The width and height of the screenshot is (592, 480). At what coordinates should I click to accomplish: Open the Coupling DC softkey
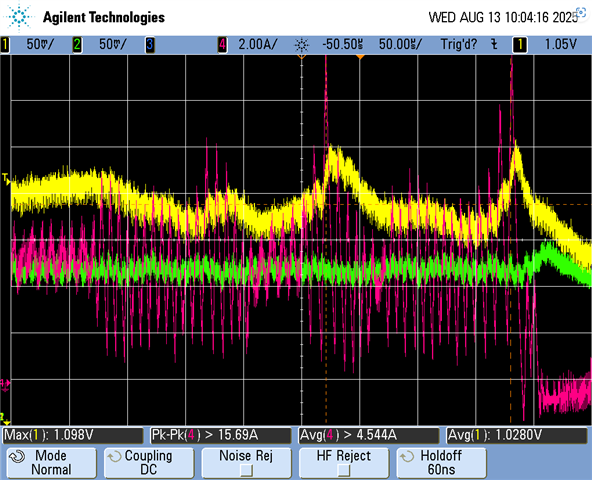tap(149, 463)
